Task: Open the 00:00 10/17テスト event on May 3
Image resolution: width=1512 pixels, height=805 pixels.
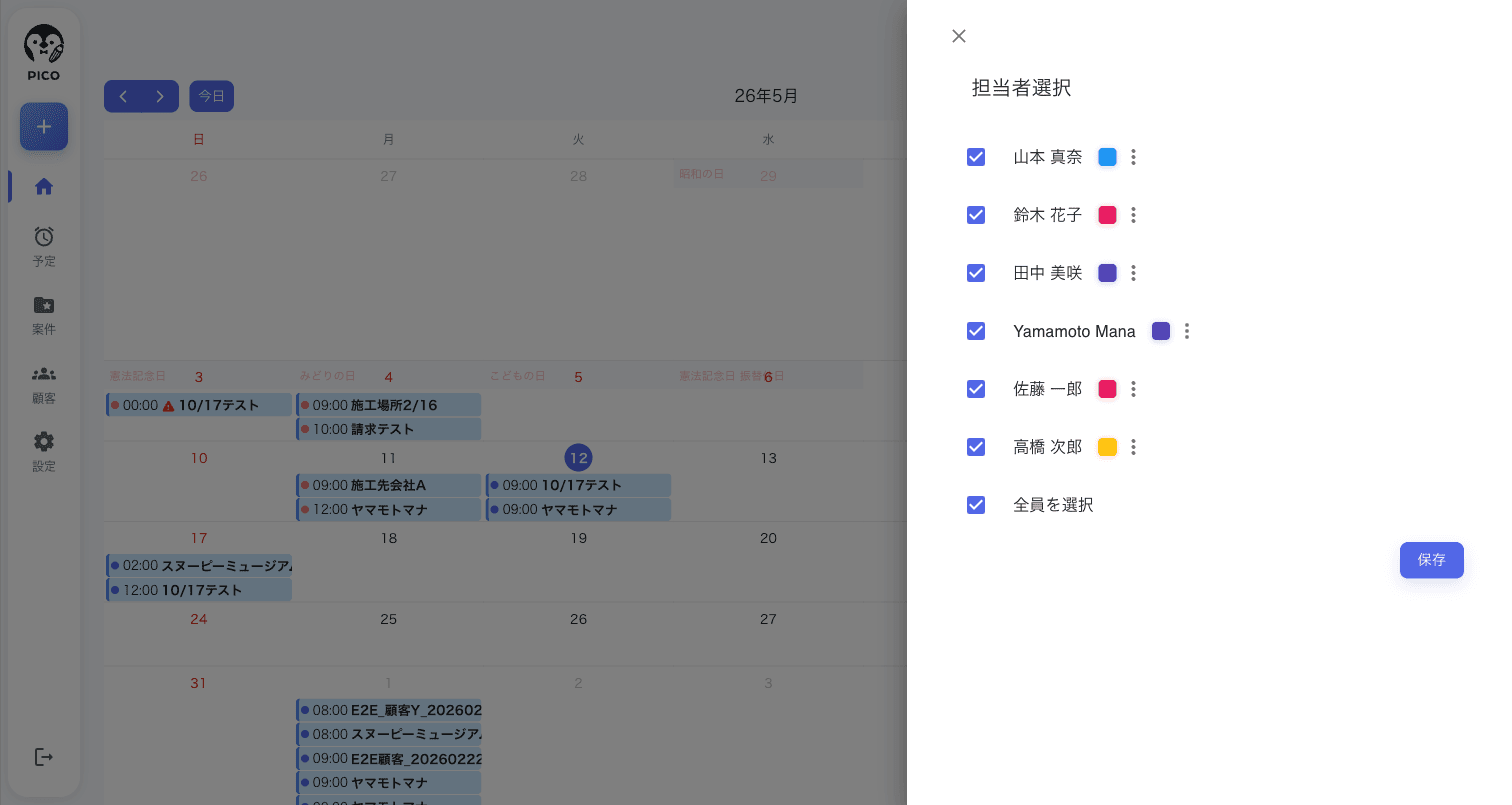Action: pyautogui.click(x=199, y=405)
